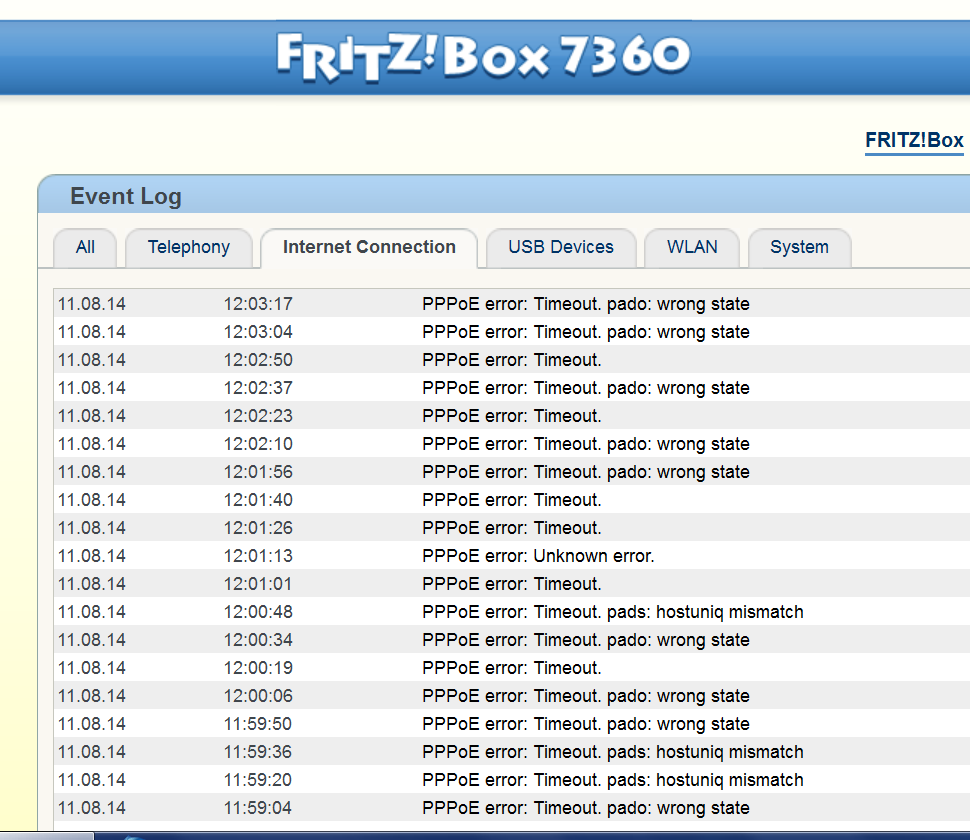Click the hostuniq mismatch entry at 12:00:48

click(612, 612)
